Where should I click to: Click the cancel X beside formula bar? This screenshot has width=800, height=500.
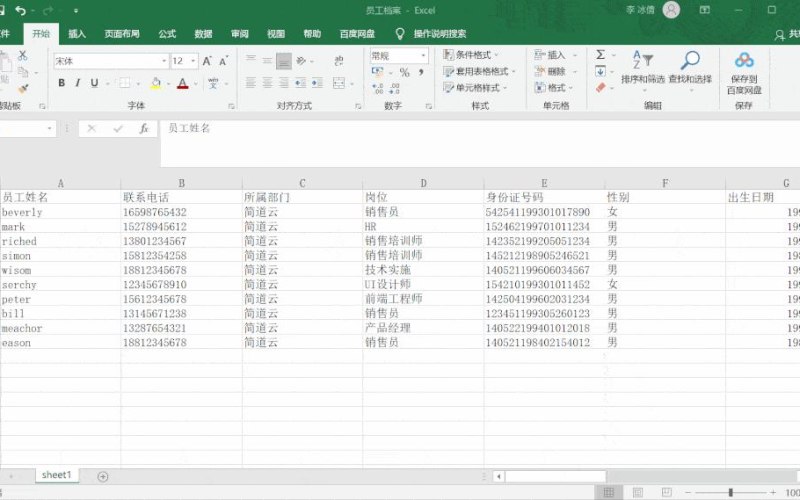point(91,129)
